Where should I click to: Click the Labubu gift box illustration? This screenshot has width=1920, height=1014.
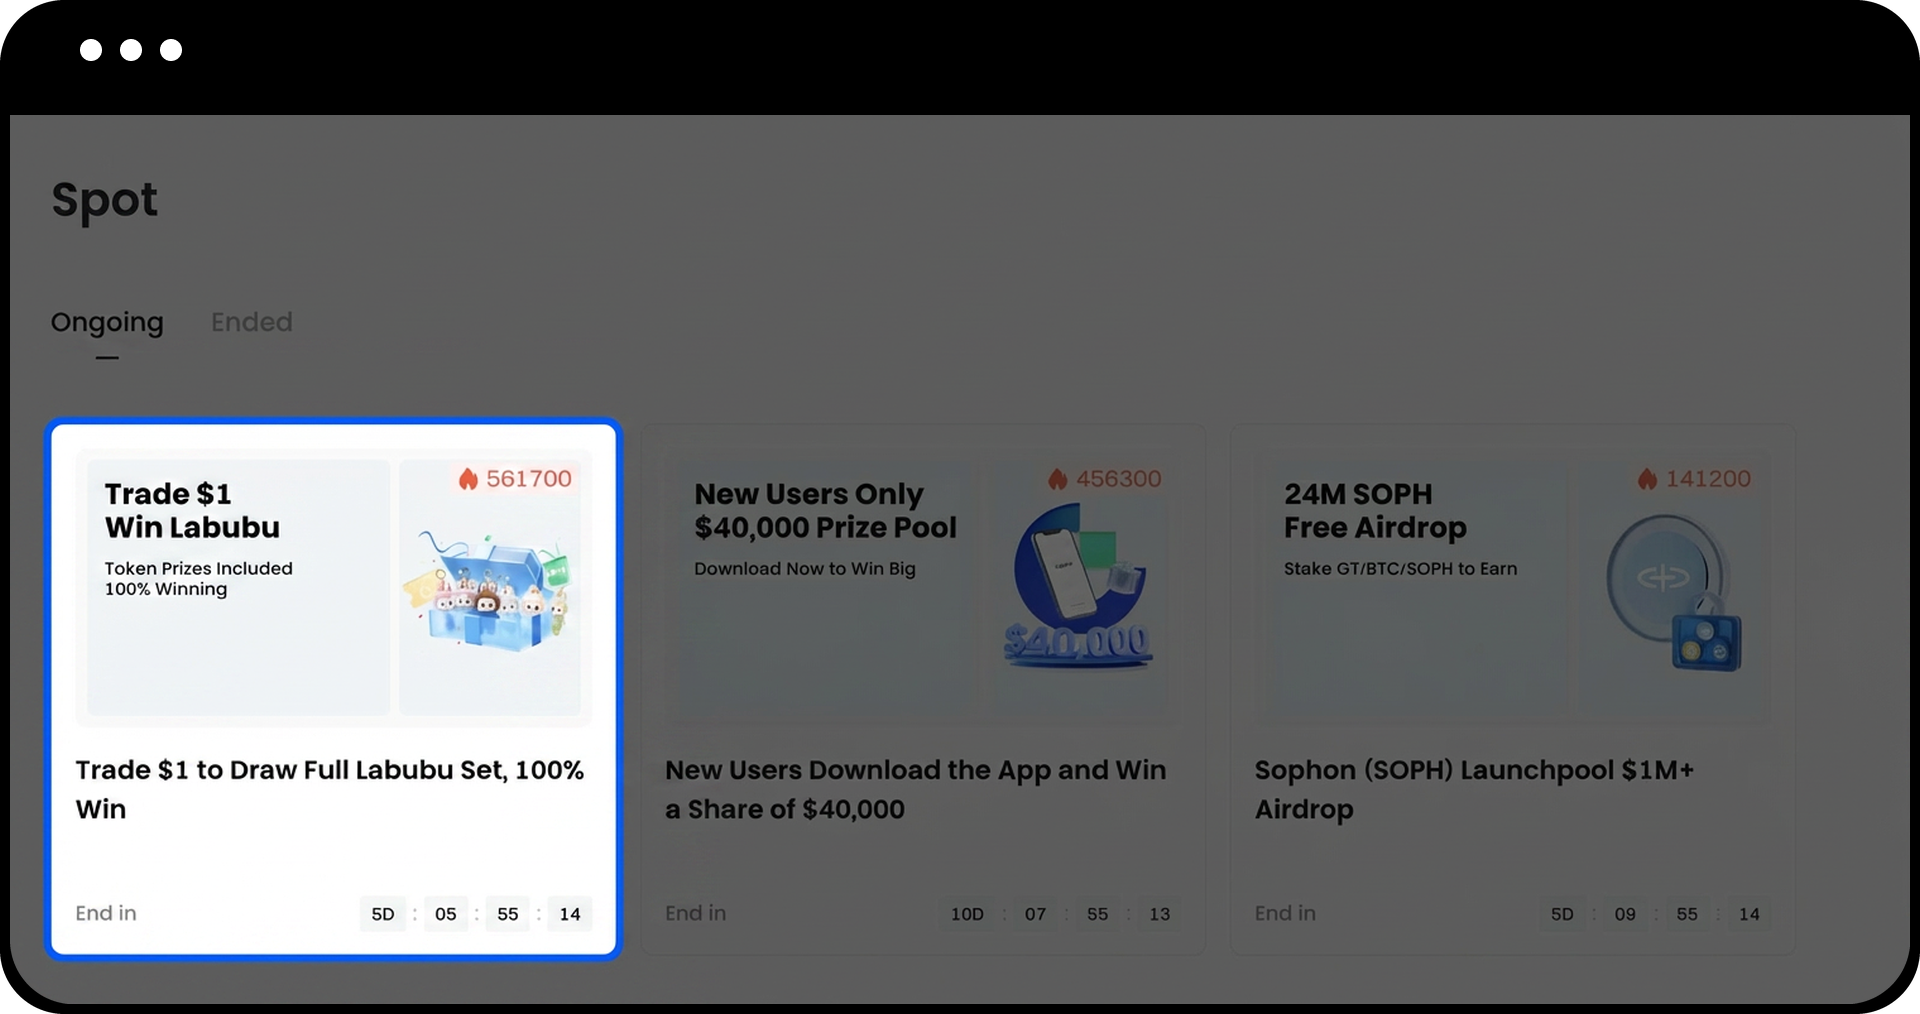[489, 592]
